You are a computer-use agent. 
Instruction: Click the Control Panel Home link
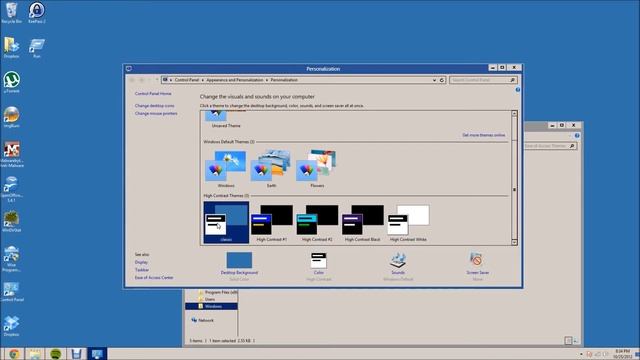pyautogui.click(x=153, y=93)
